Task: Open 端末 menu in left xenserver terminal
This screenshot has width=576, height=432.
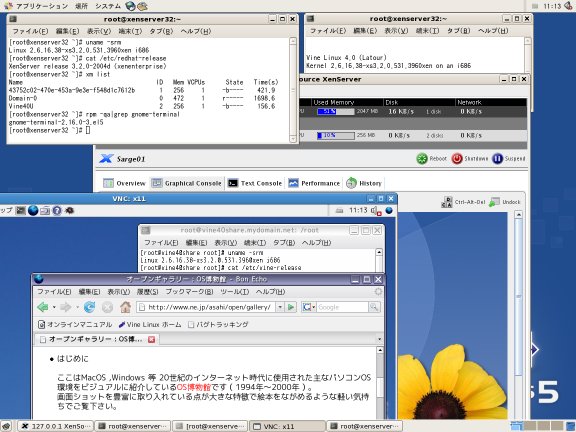Action: point(130,32)
